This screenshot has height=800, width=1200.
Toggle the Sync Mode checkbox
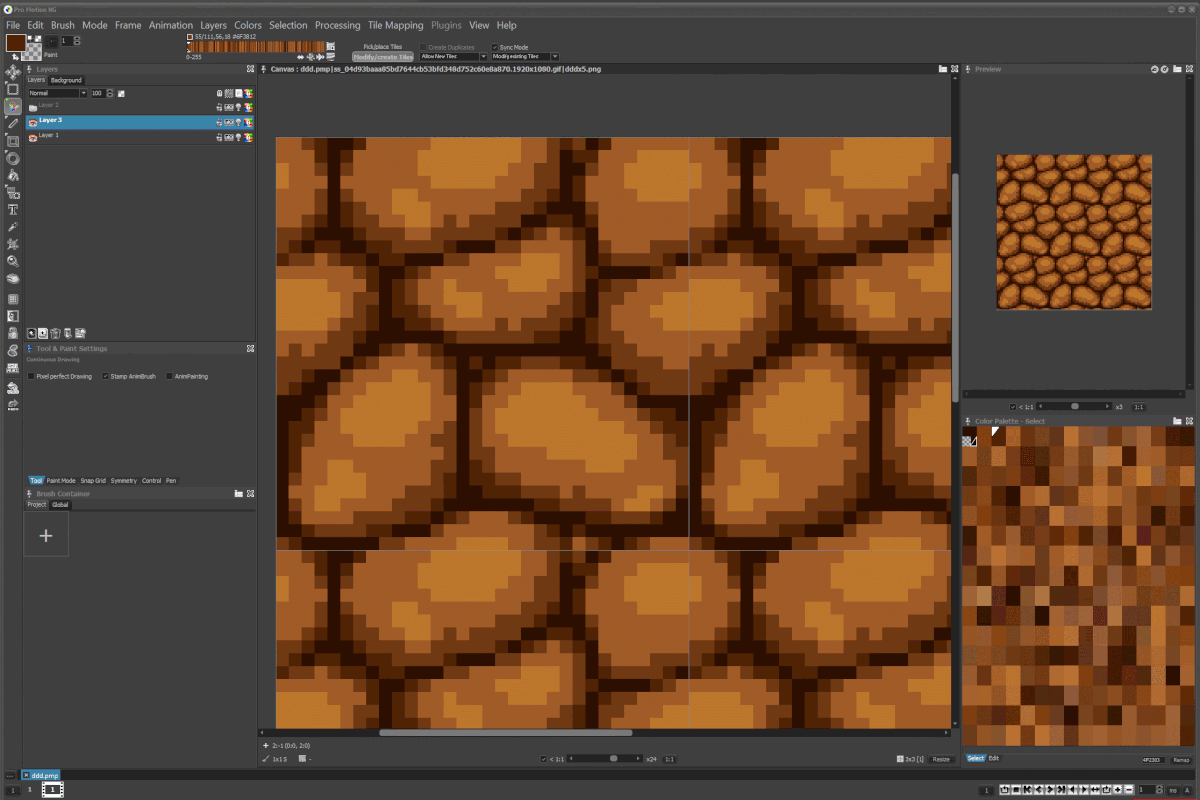pos(494,47)
